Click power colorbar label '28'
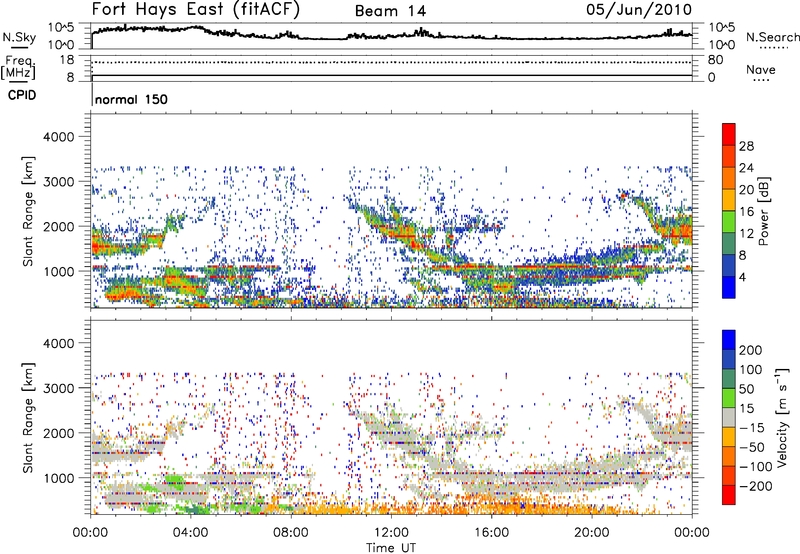Viewport: 800px width, 554px height. 746,146
